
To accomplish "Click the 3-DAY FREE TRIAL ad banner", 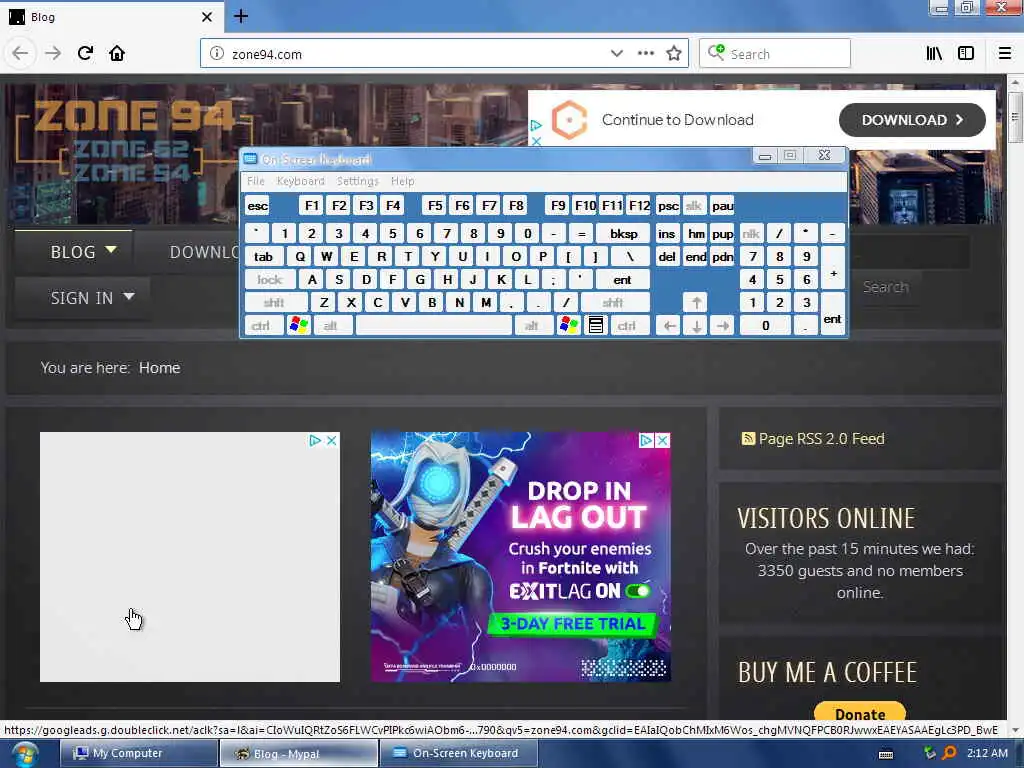I will coord(573,624).
